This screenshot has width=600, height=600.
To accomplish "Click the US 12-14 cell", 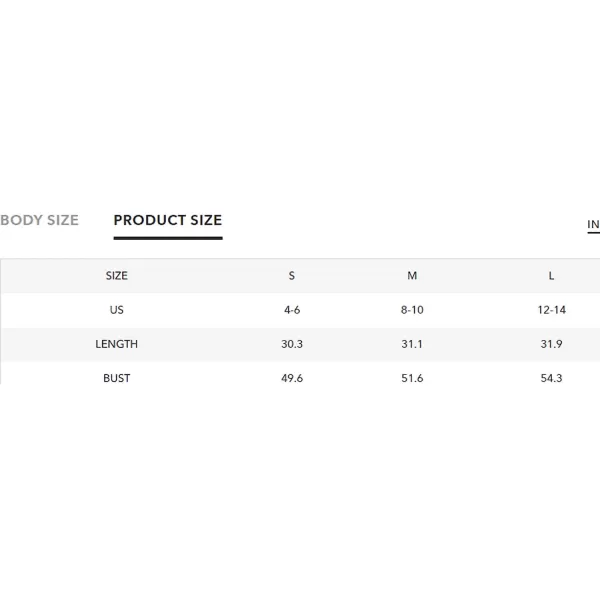I will pyautogui.click(x=551, y=310).
